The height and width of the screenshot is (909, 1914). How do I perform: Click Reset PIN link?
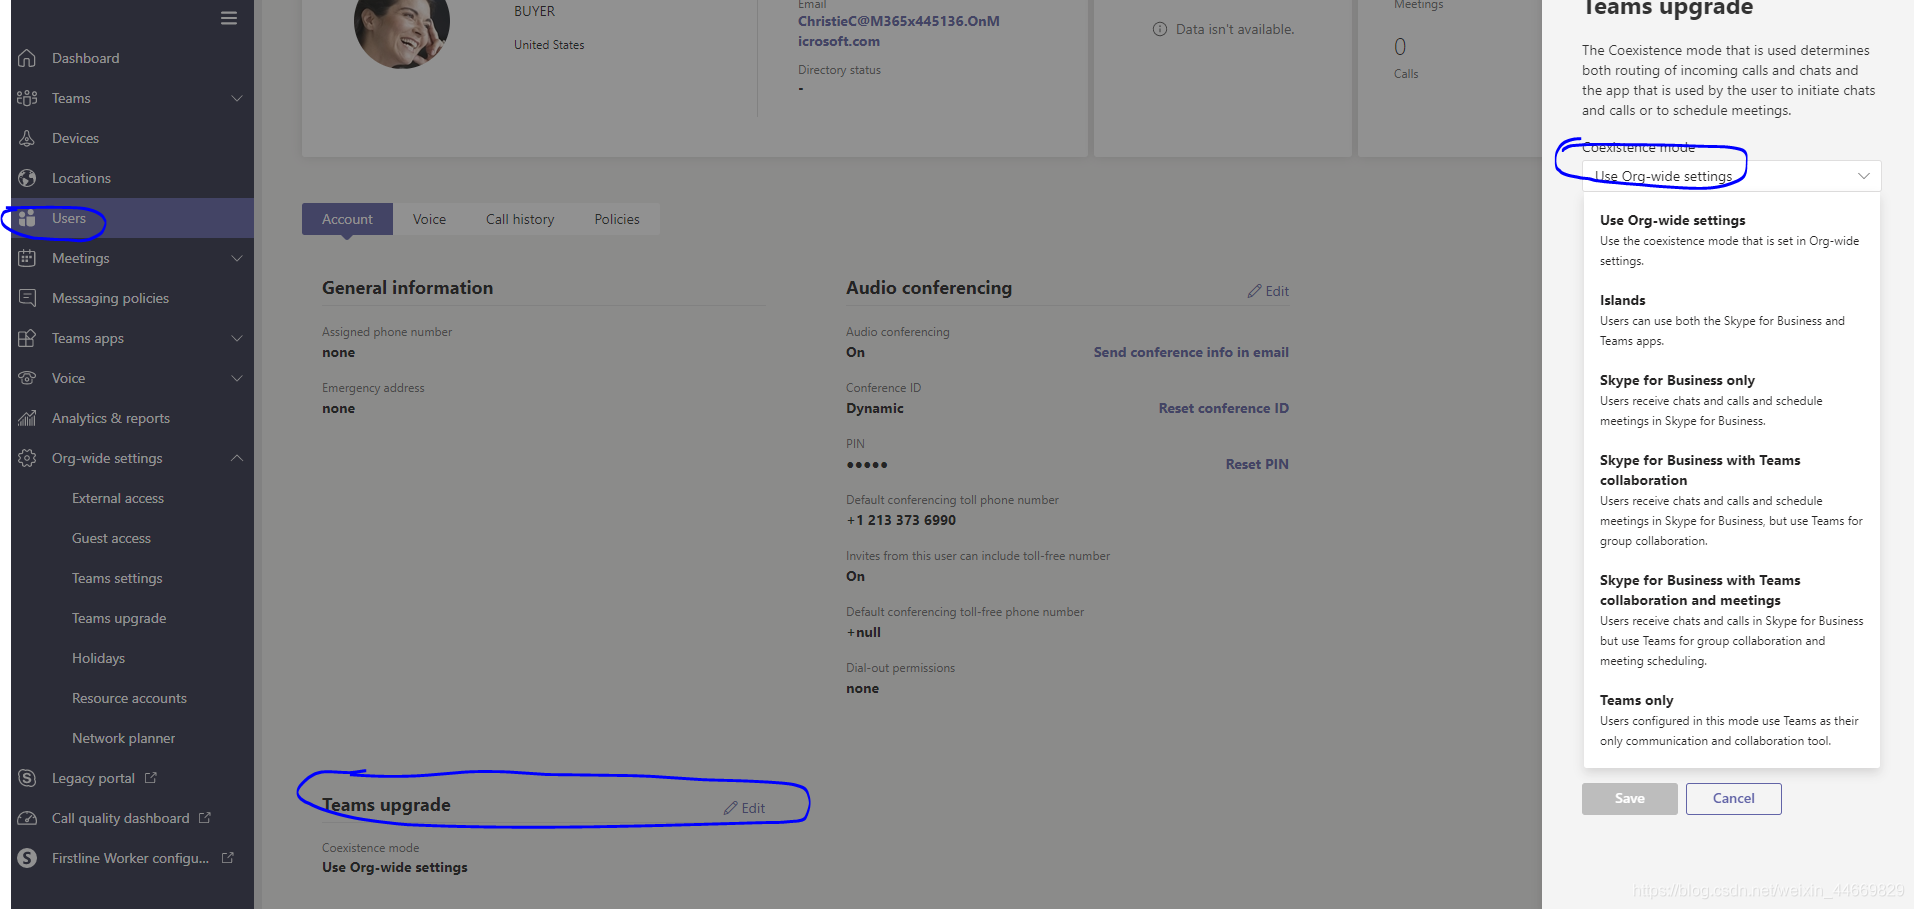coord(1257,464)
